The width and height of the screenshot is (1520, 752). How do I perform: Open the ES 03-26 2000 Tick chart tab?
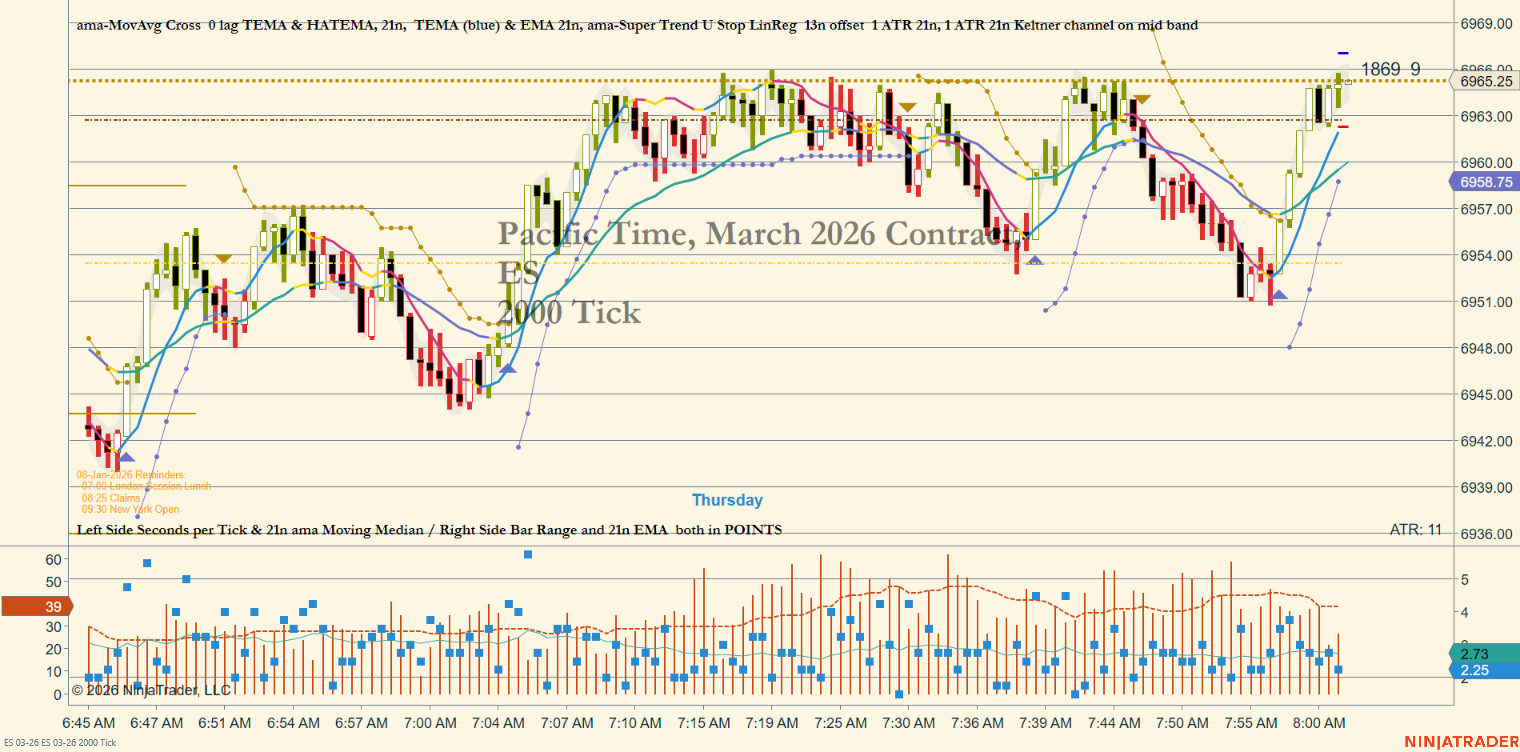click(59, 743)
